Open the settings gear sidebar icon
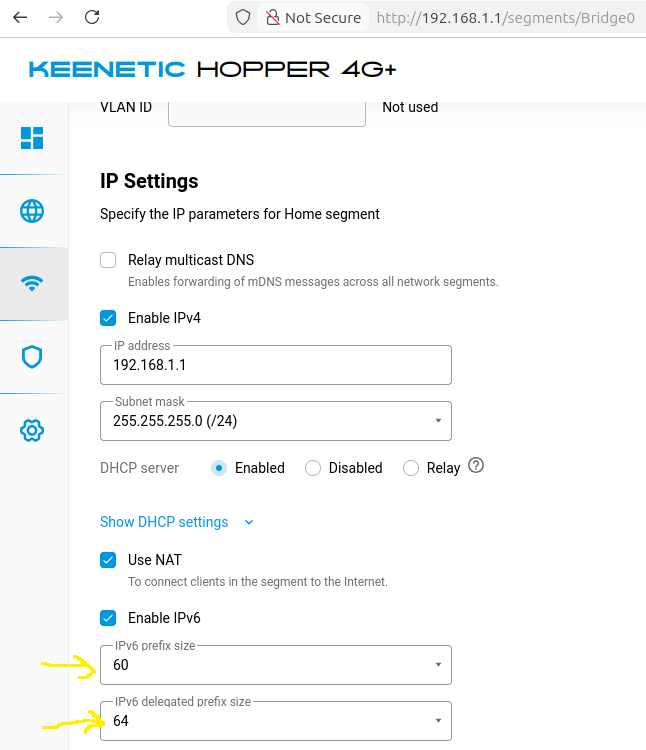The height and width of the screenshot is (750, 646). click(x=32, y=431)
